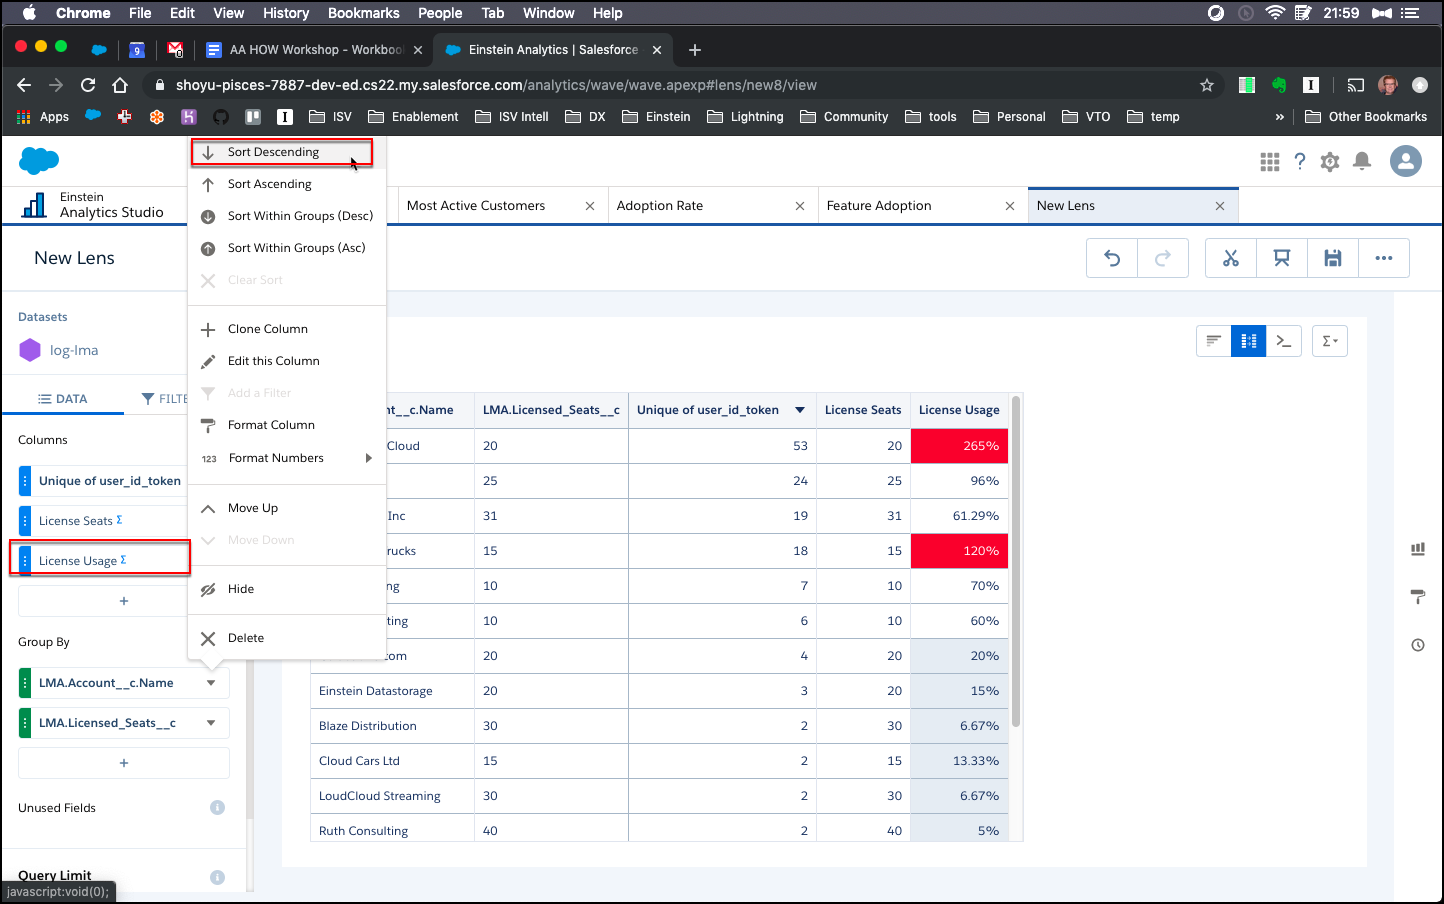This screenshot has width=1444, height=904.
Task: Click the Salesforce cloud logo
Action: (x=39, y=160)
